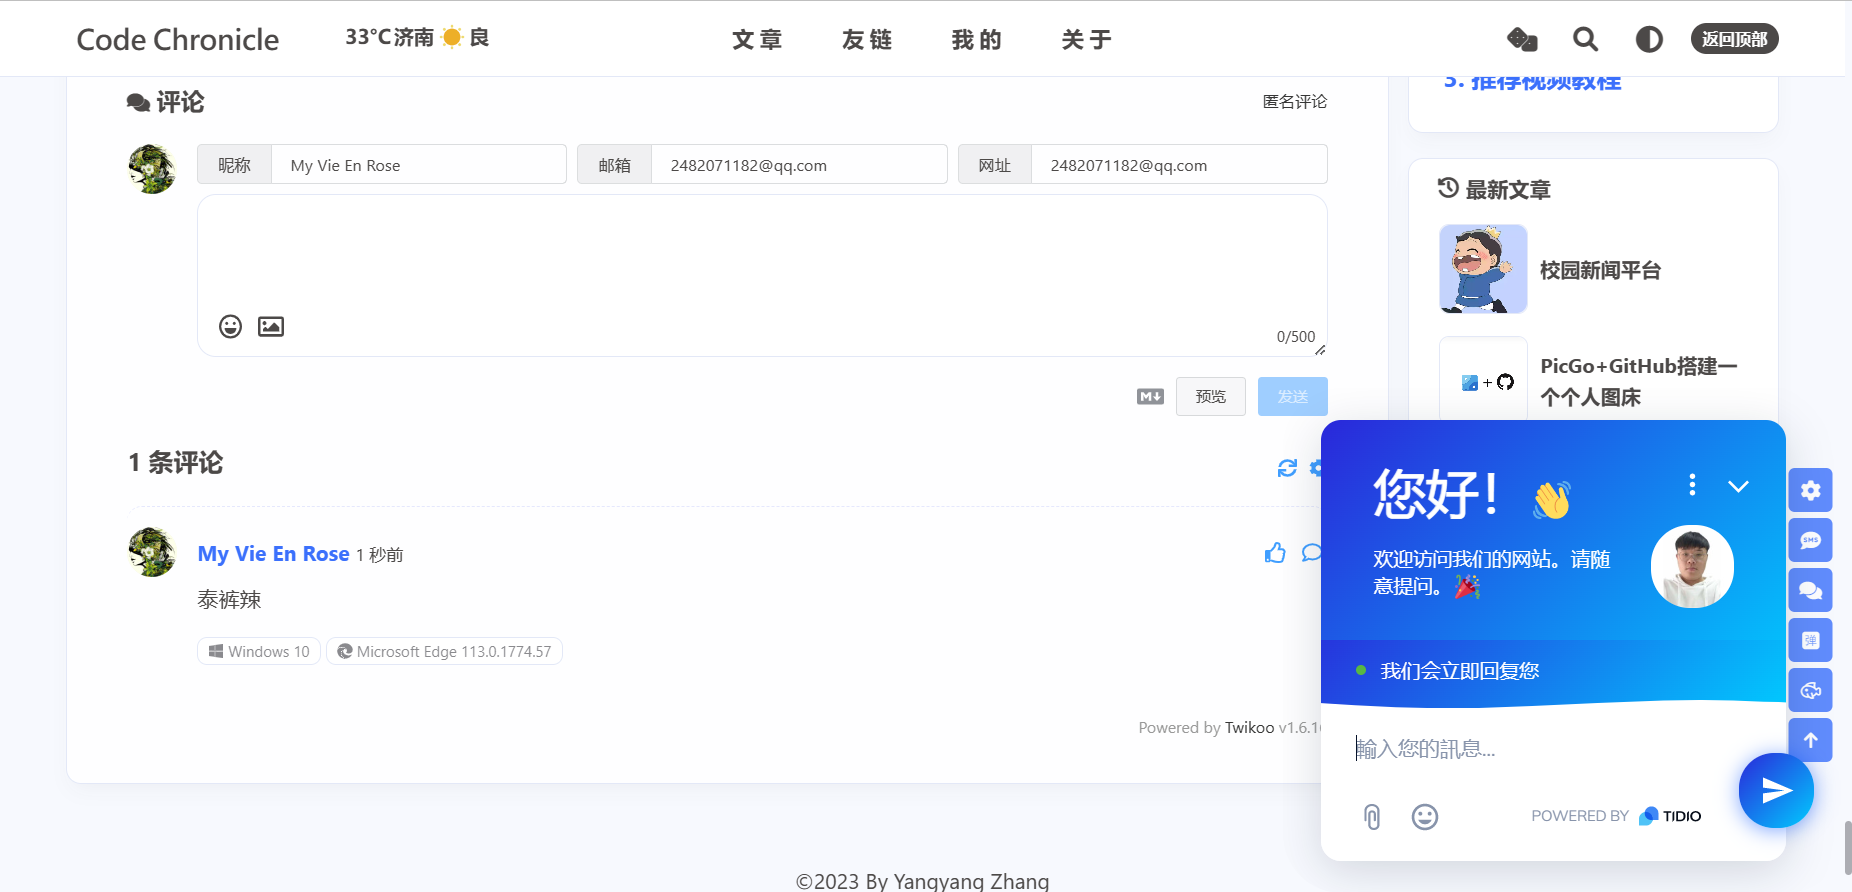Screen dimensions: 1852x892
Task: Open the 关于 menu
Action: [1087, 39]
